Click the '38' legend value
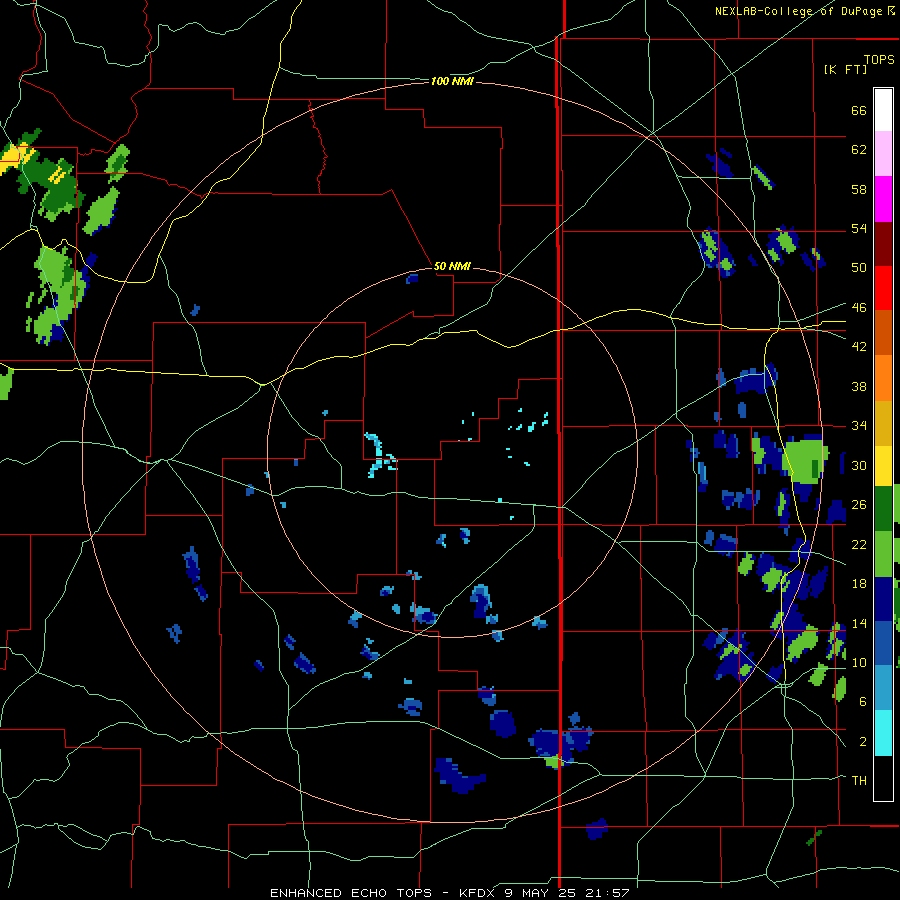 point(859,386)
